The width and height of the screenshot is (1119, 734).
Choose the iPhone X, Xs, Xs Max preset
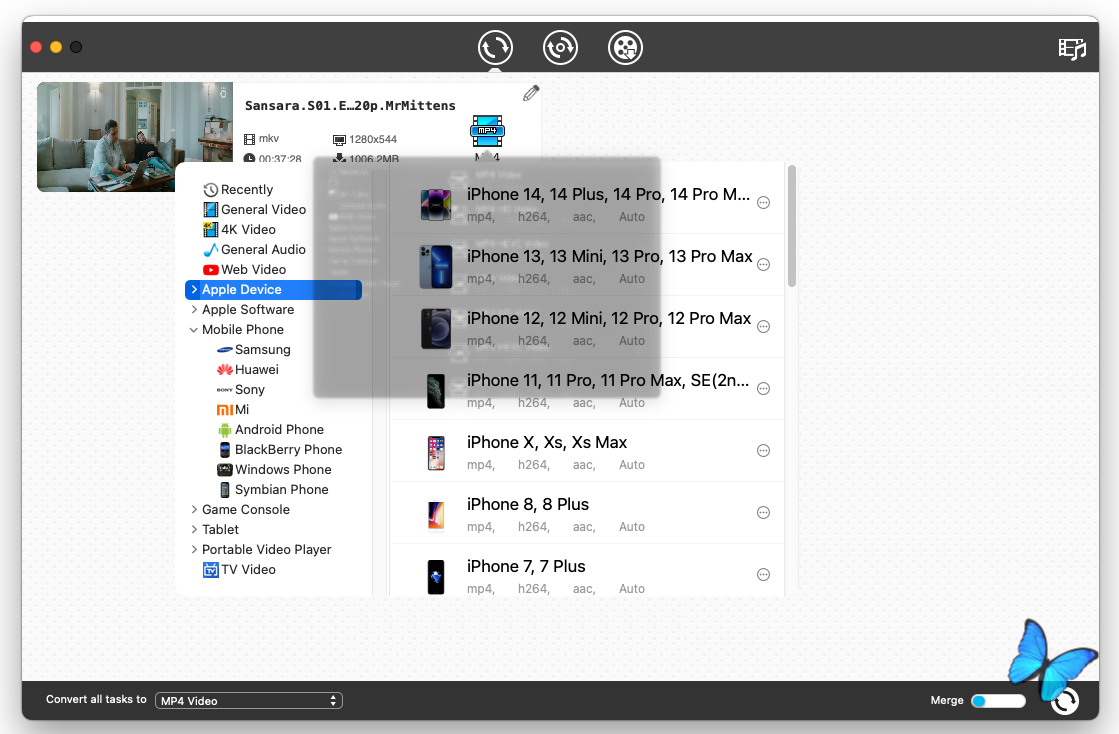(587, 452)
